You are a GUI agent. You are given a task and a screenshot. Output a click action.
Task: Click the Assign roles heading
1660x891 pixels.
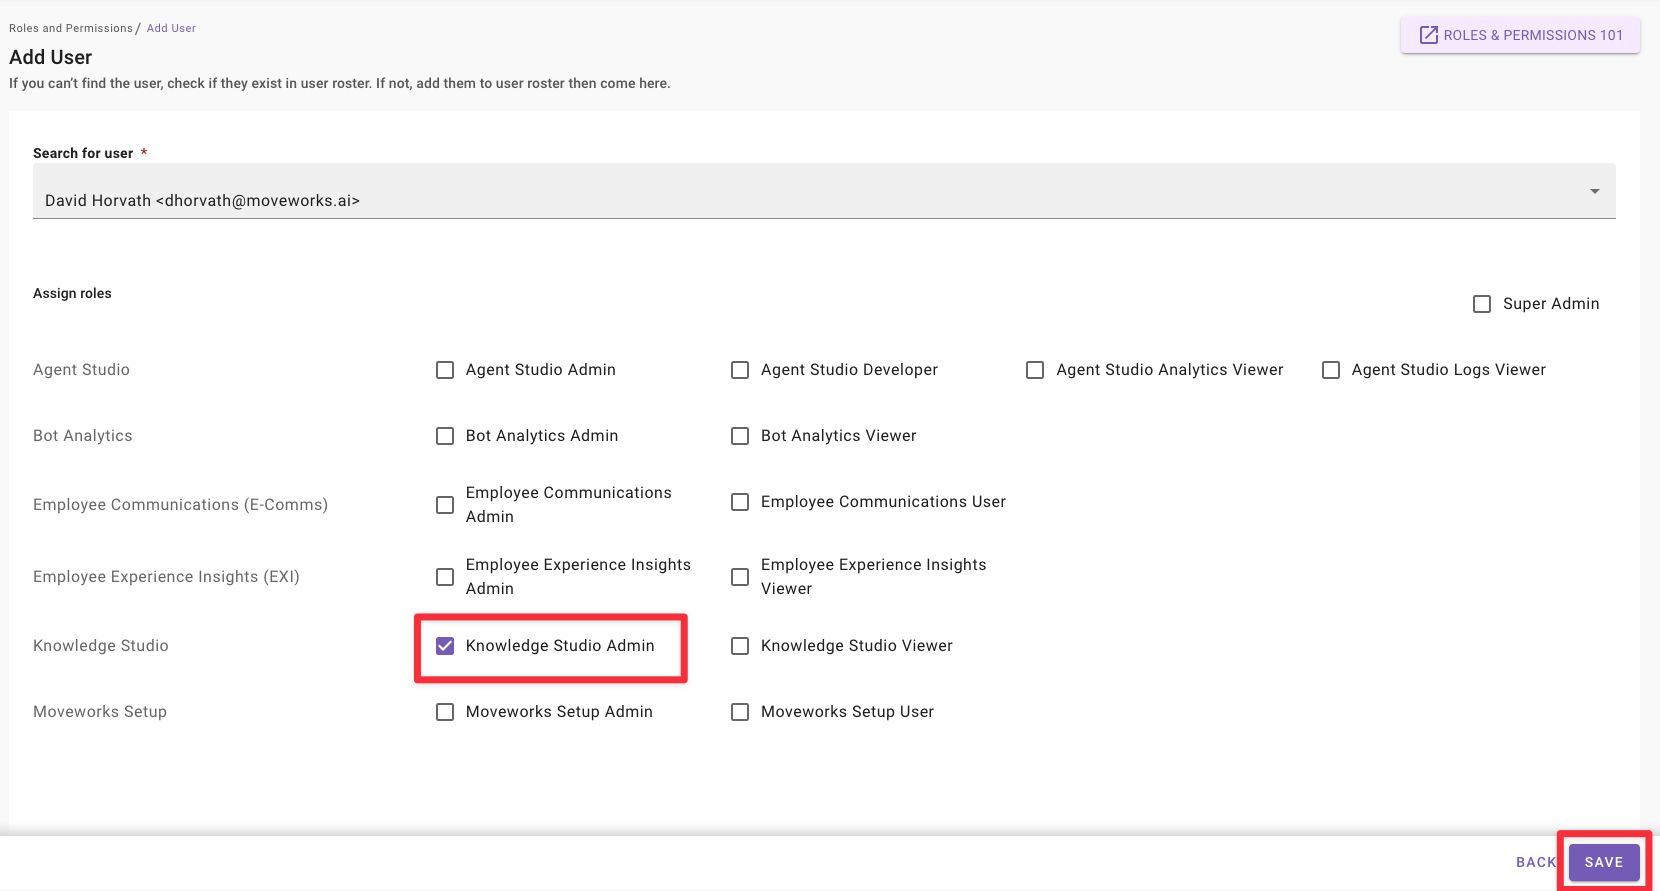coord(72,293)
